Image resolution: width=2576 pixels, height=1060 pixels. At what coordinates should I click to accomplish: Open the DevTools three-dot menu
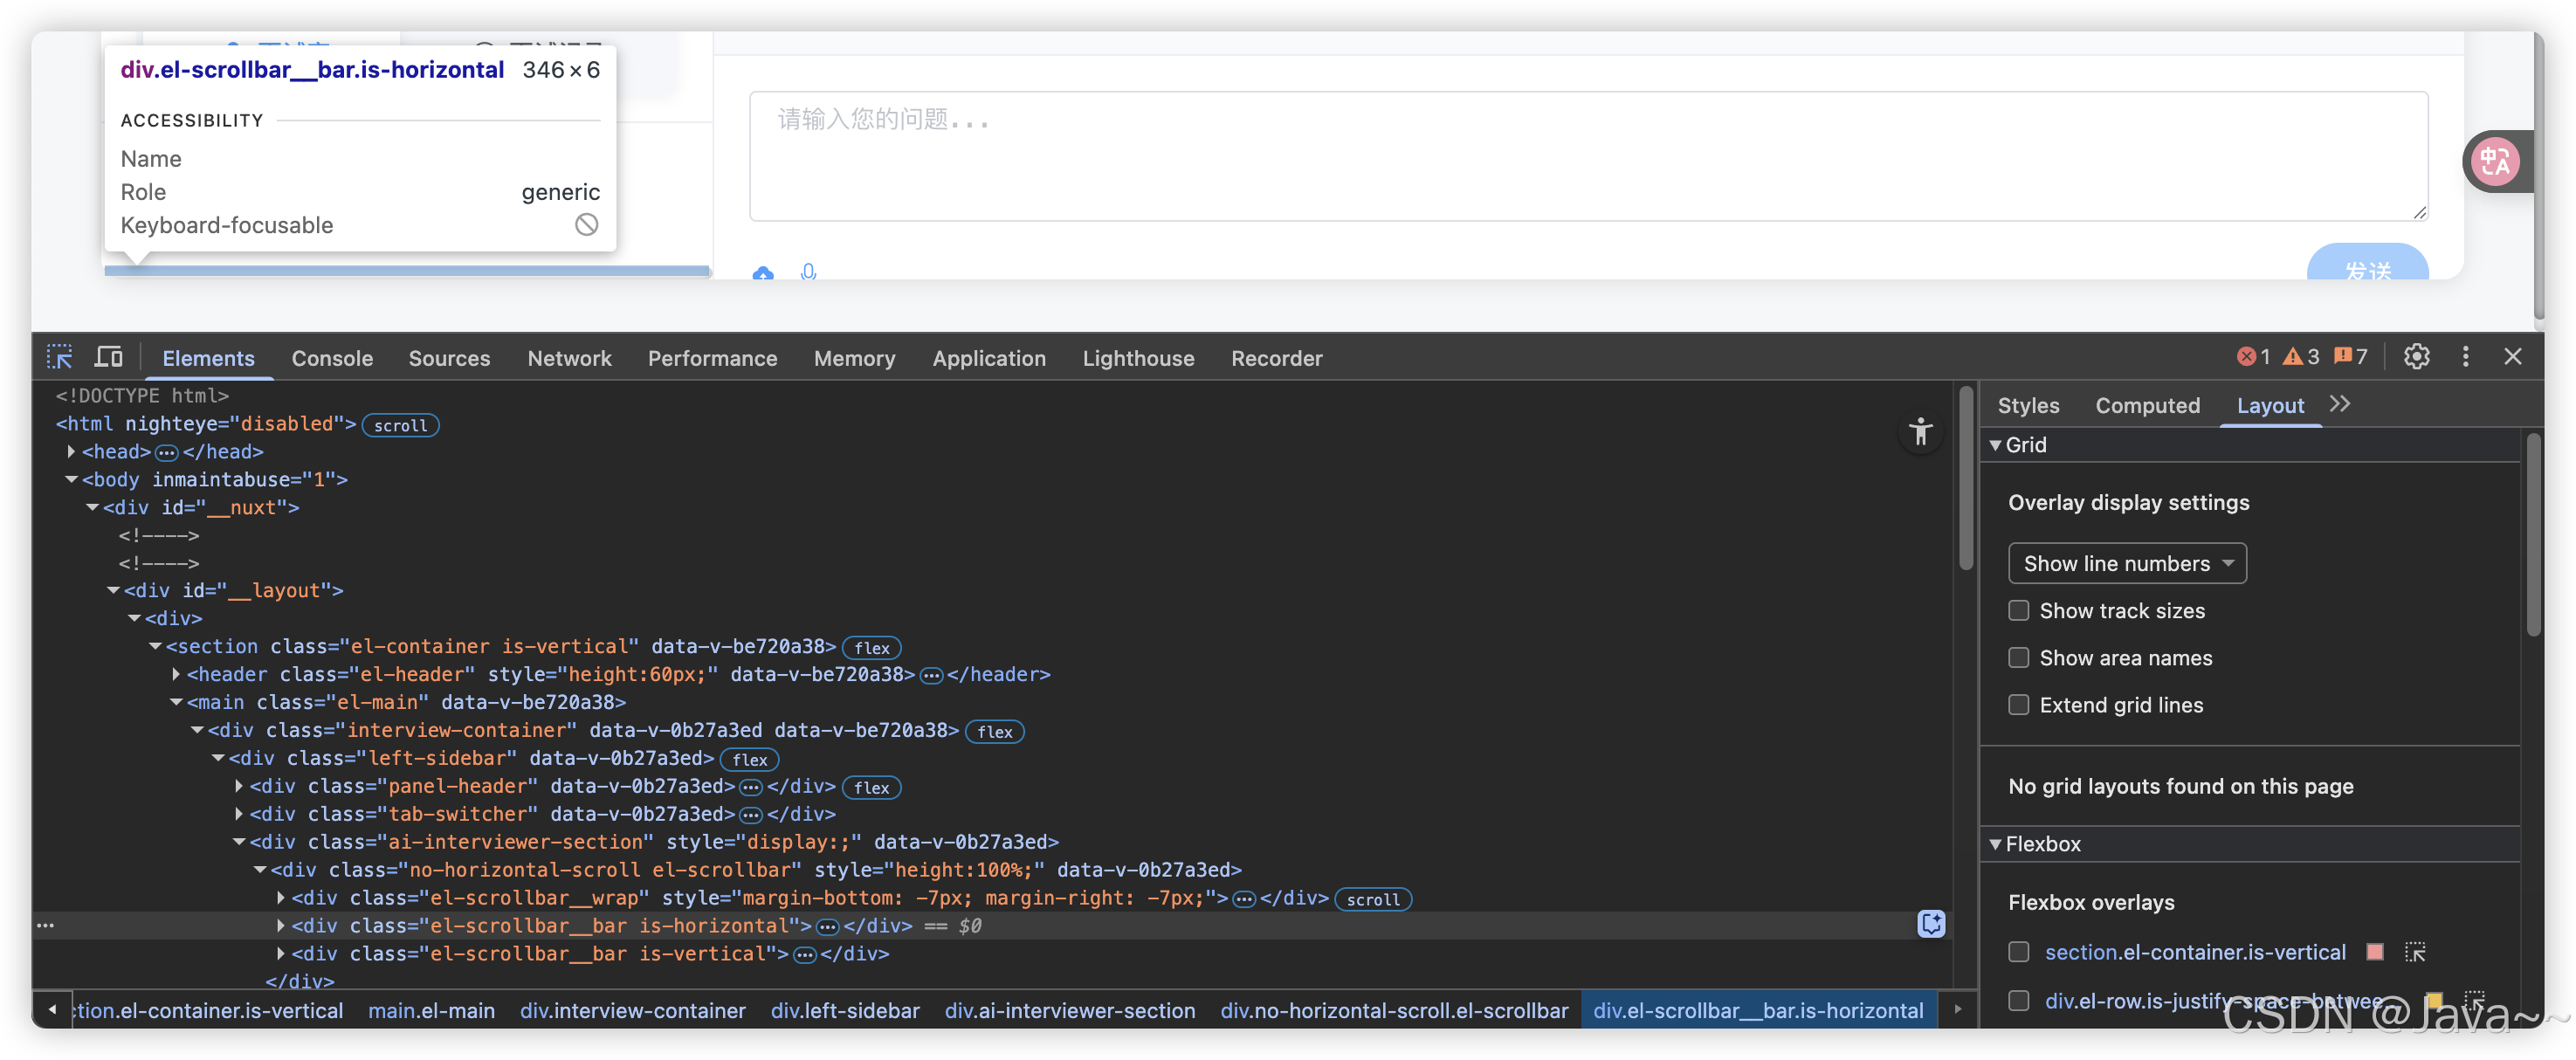[2465, 357]
